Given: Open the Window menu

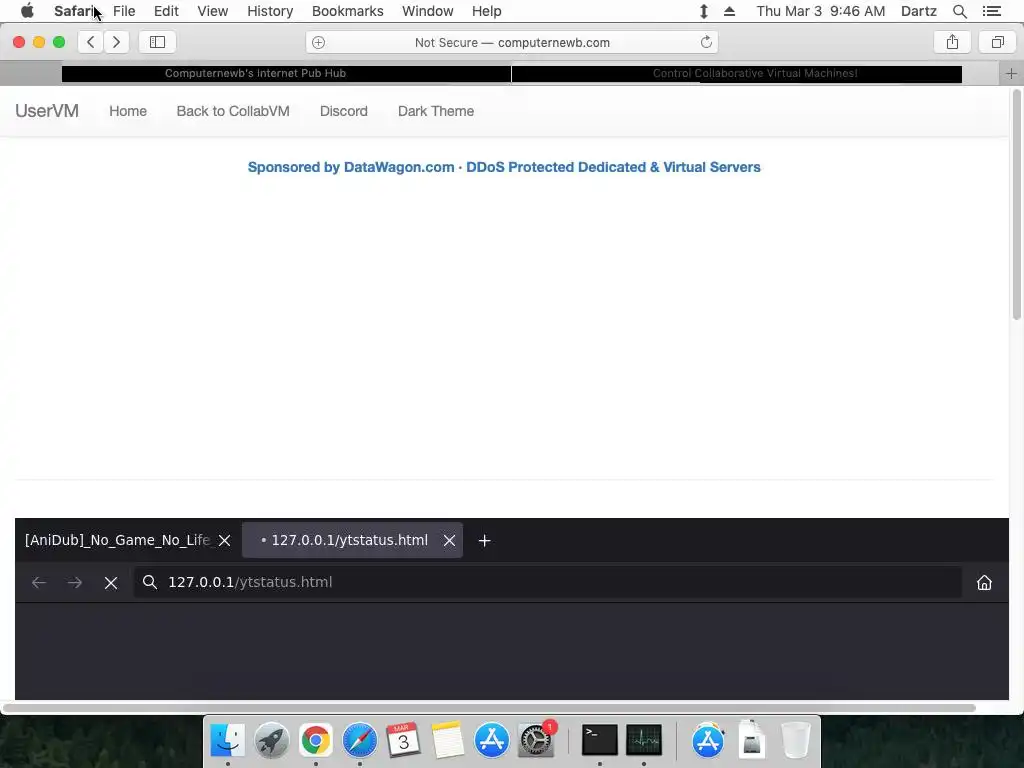Looking at the screenshot, I should [427, 11].
